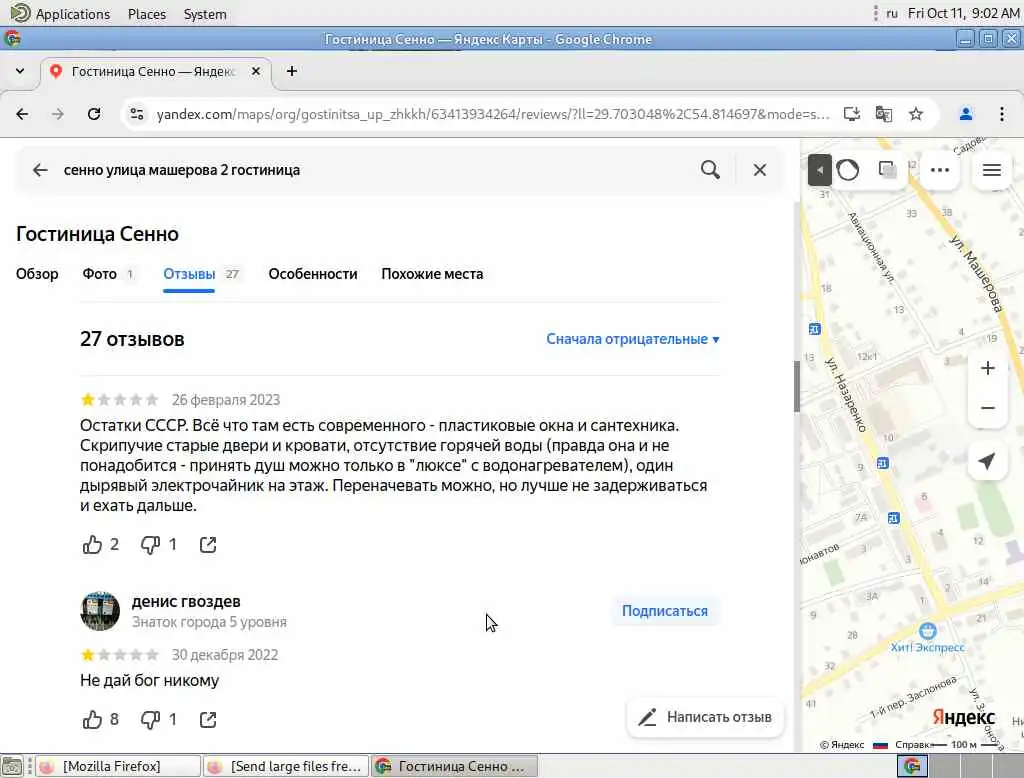Open more map tools three dots

(x=939, y=170)
